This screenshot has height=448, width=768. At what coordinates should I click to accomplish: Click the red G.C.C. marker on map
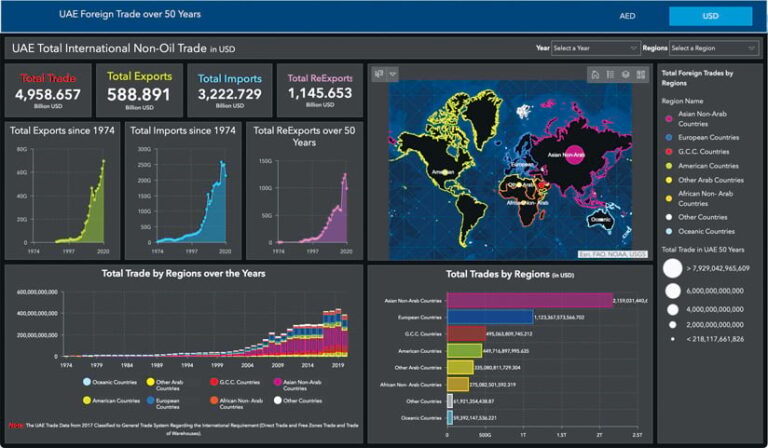(x=542, y=186)
